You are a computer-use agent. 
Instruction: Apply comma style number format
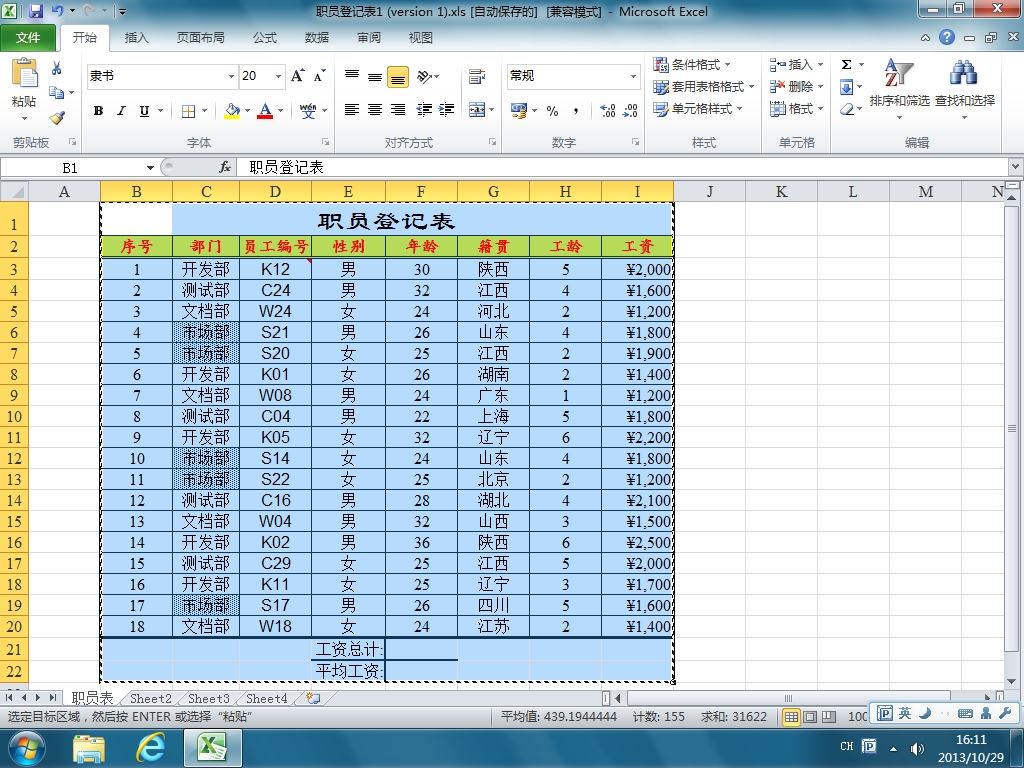pyautogui.click(x=575, y=110)
